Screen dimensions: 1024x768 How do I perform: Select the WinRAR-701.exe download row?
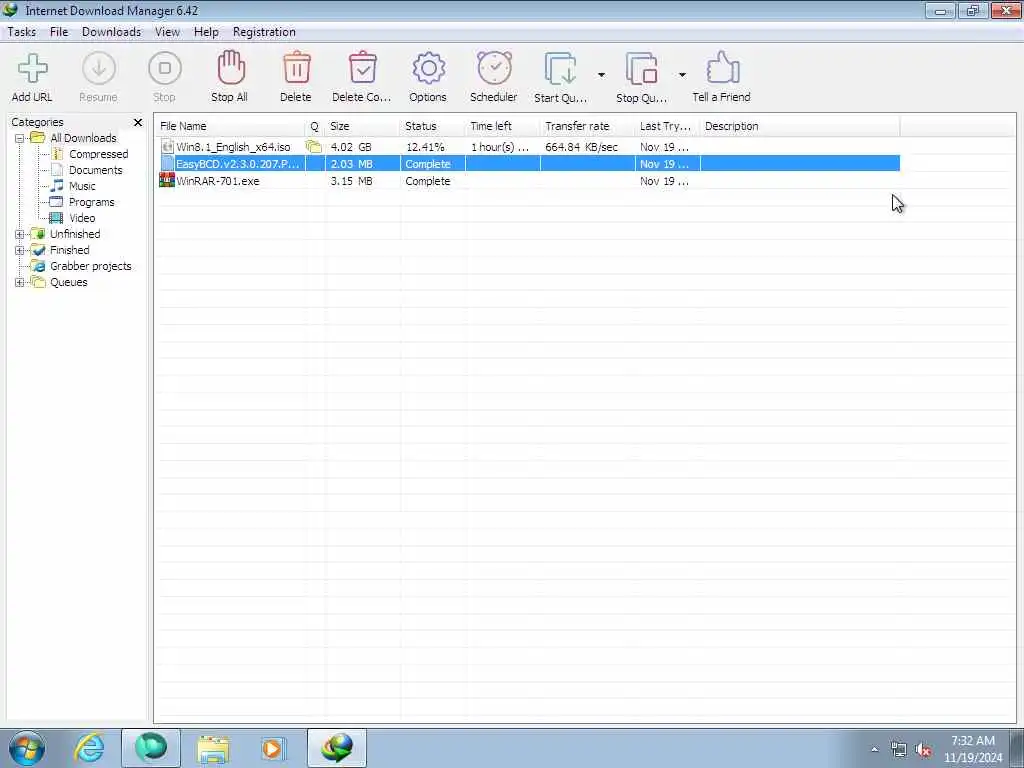[529, 181]
